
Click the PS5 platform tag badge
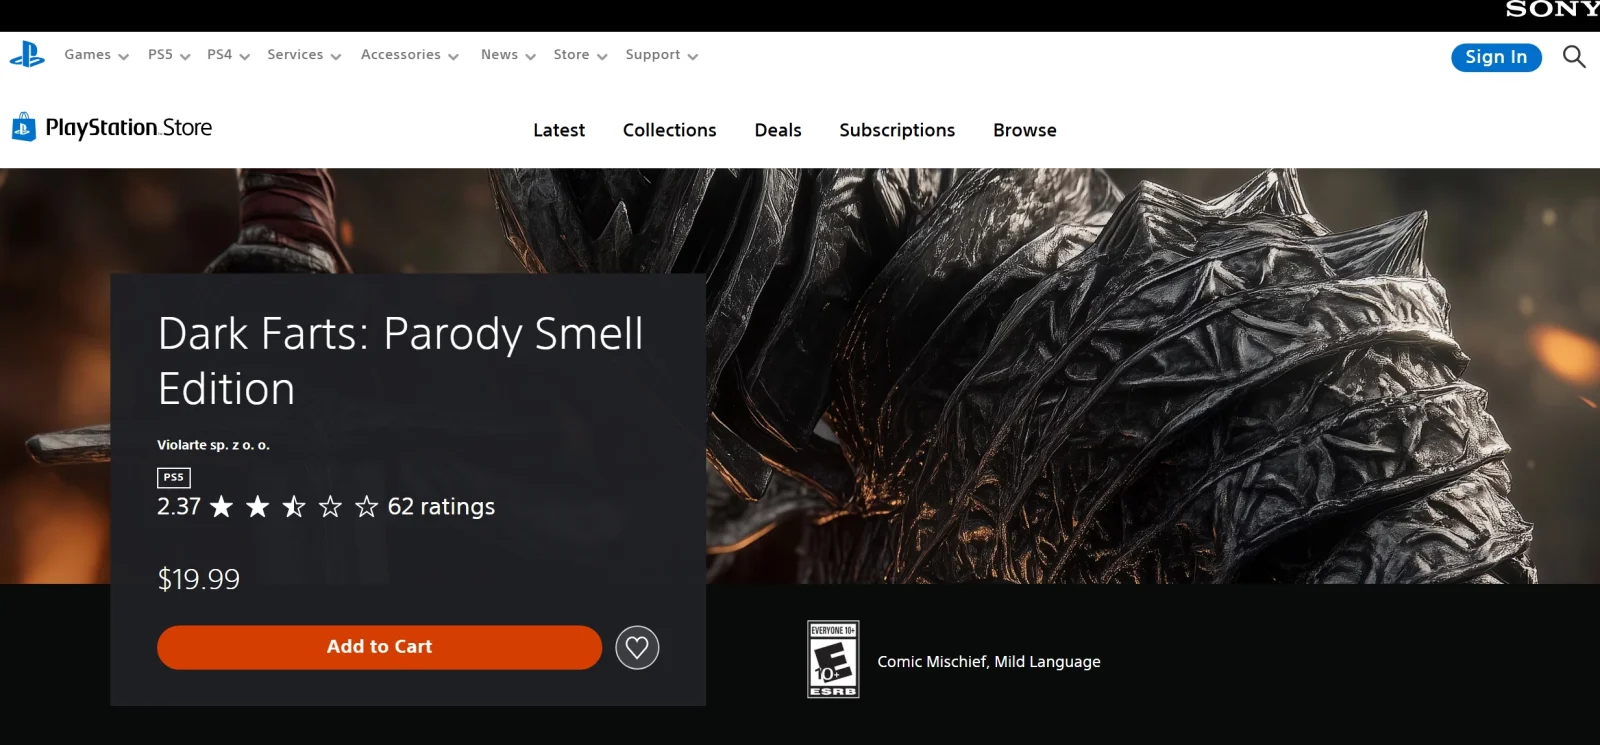(x=174, y=477)
